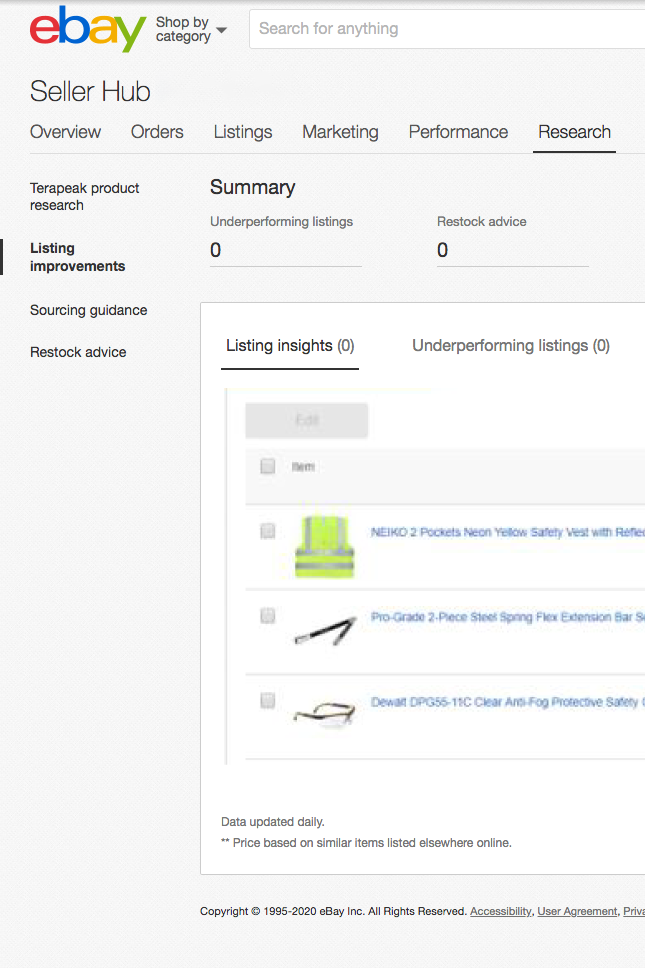Viewport: 645px width, 968px height.
Task: Expand the Shop by category dropdown
Action: pos(191,29)
